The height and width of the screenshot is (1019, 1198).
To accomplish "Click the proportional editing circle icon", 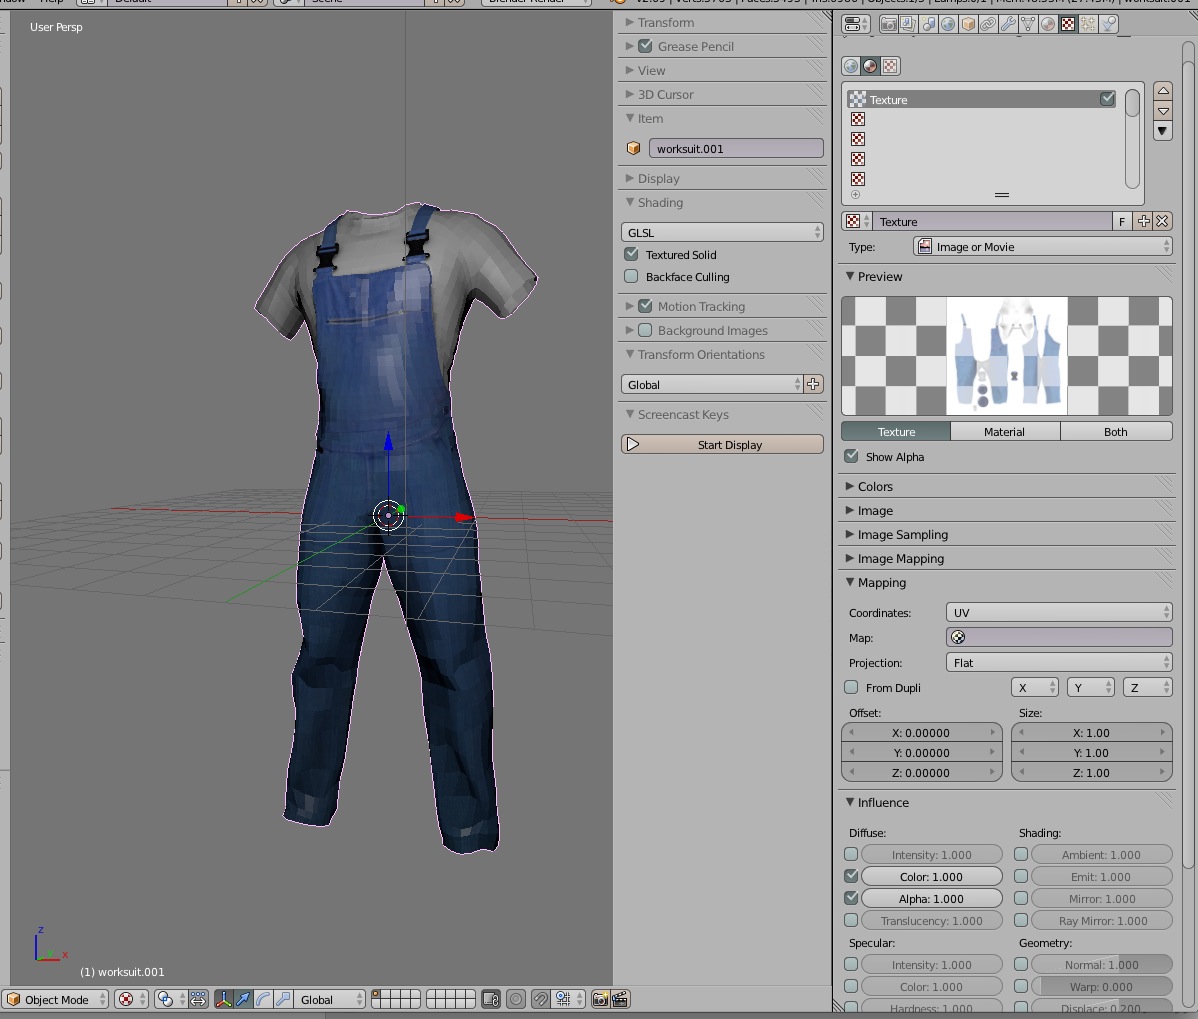I will point(516,999).
